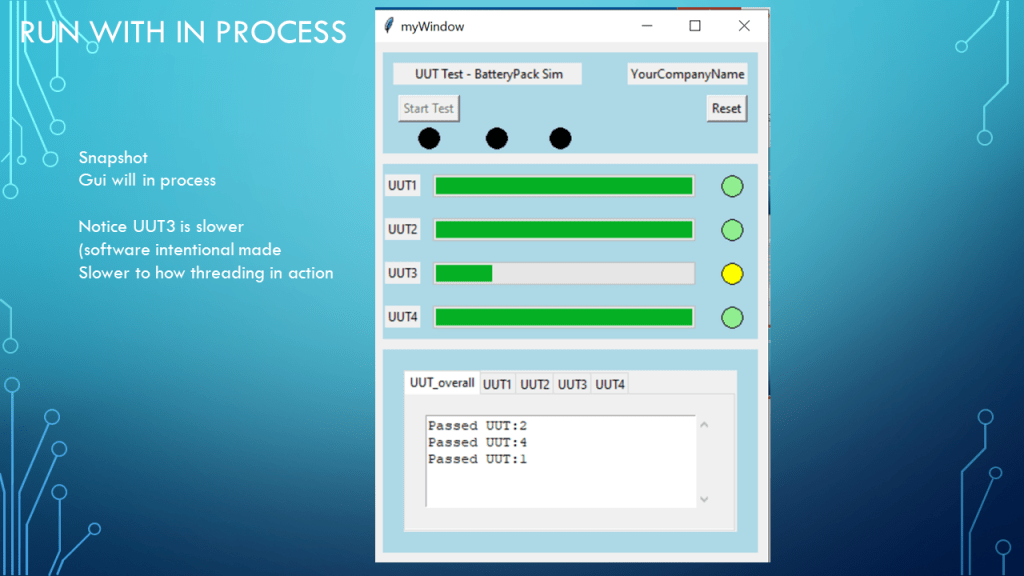Click the feather icon in myWindow title bar
The height and width of the screenshot is (576, 1024).
[x=389, y=27]
